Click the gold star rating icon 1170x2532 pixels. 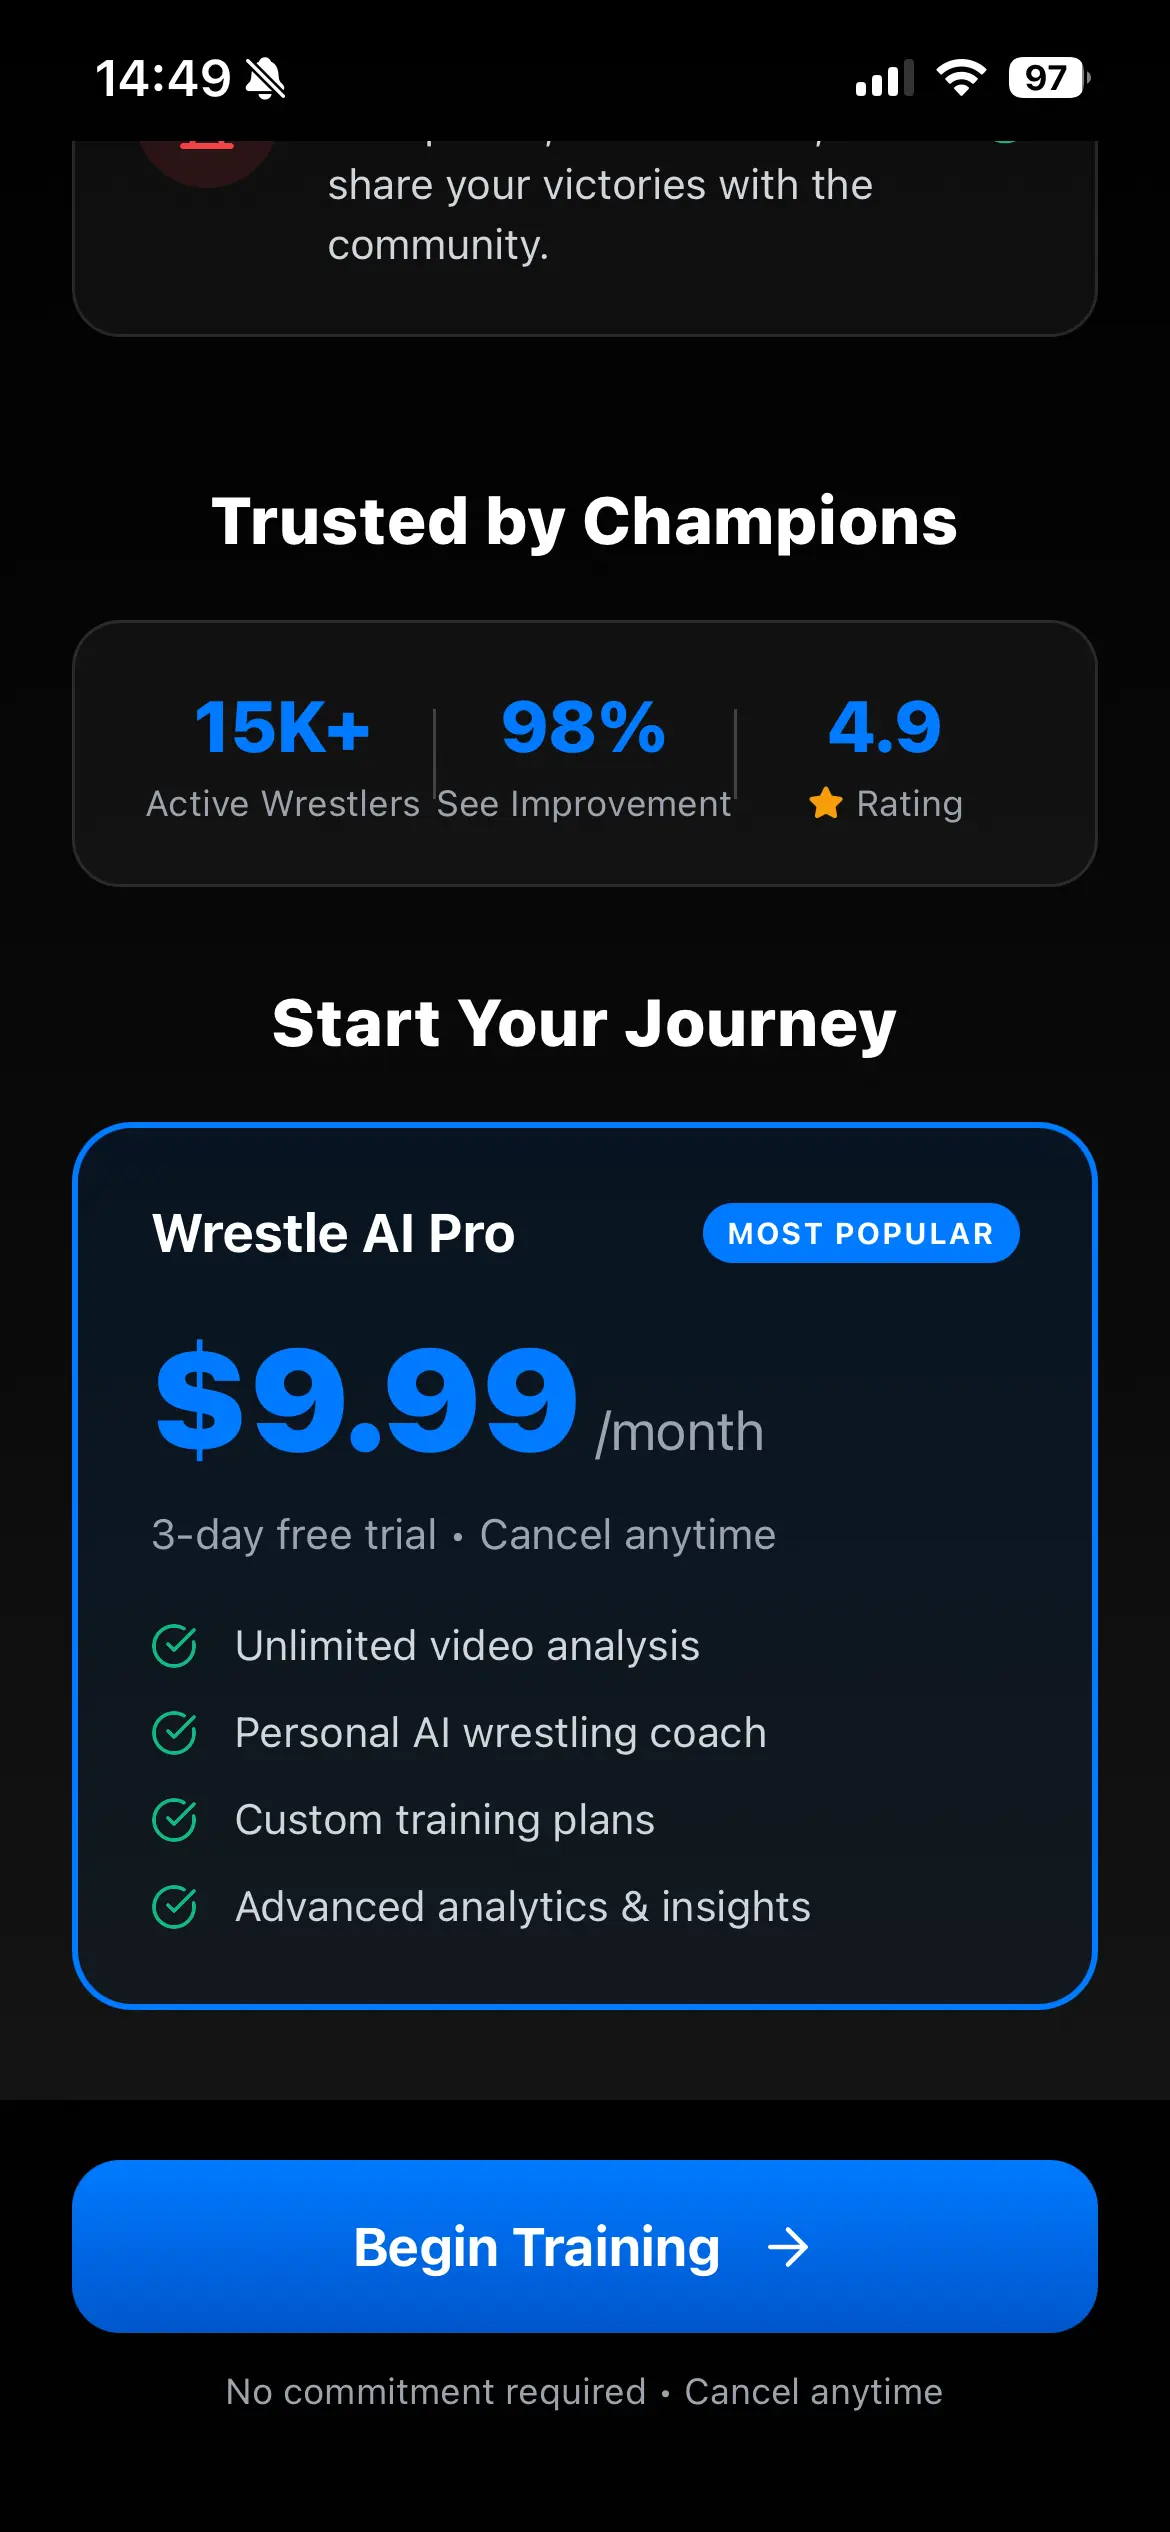pos(826,803)
